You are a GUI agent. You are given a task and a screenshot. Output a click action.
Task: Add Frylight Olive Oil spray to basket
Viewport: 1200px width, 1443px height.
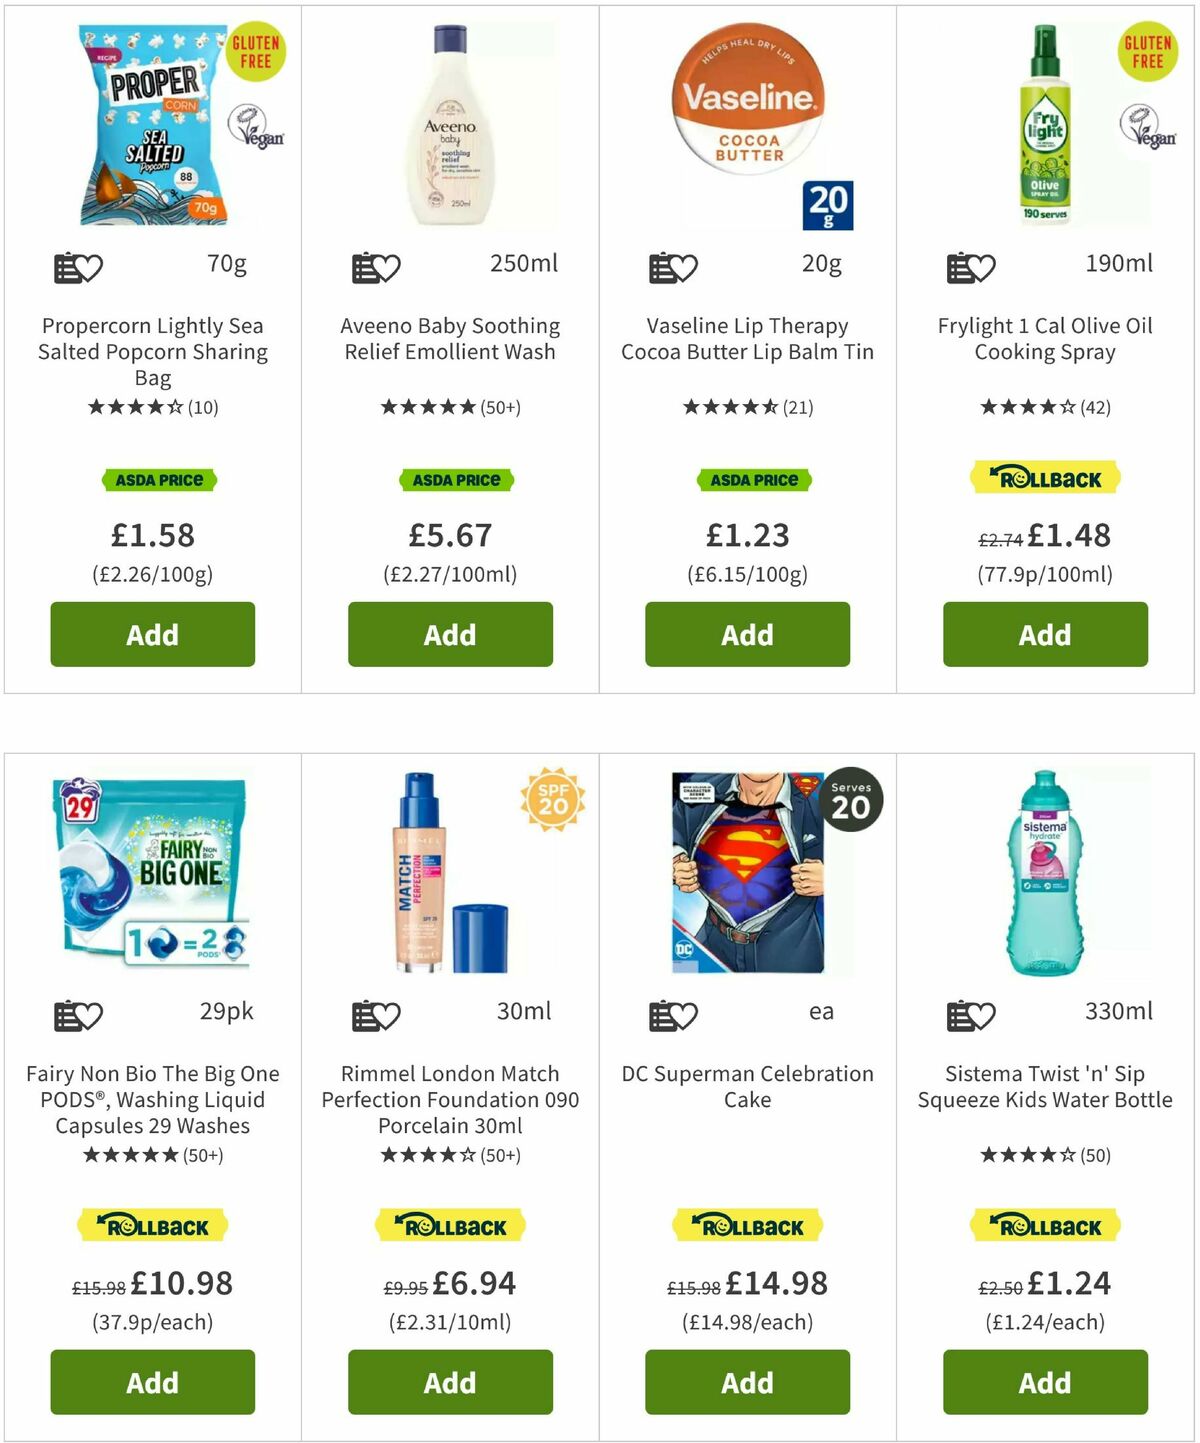click(x=1045, y=634)
